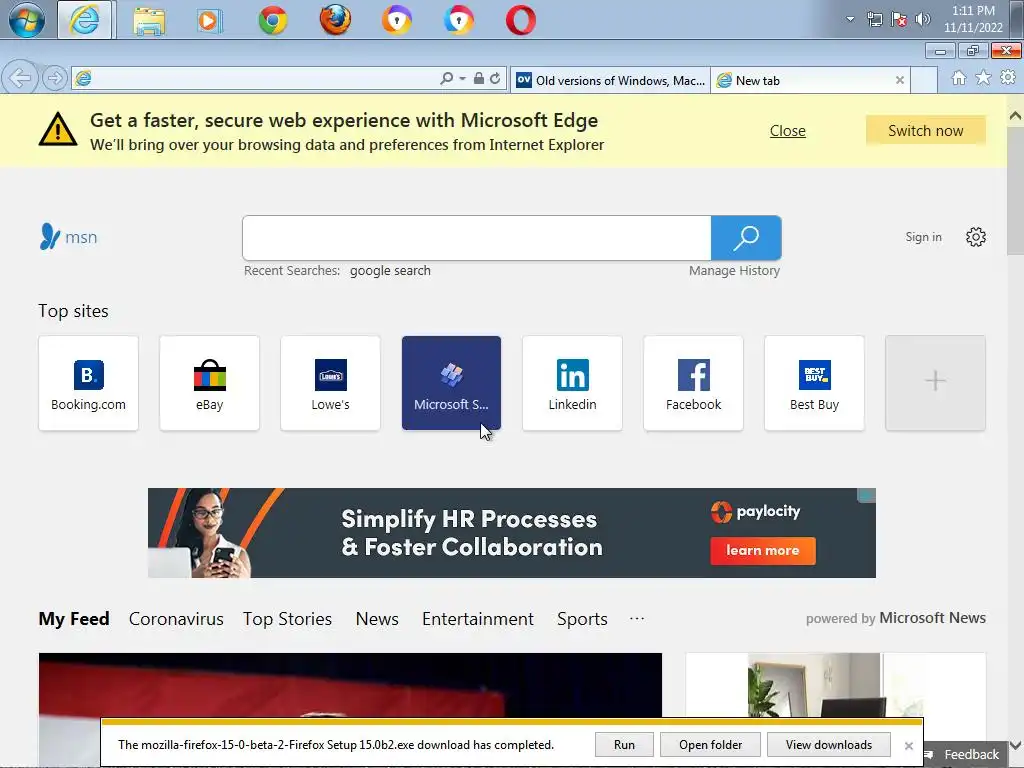Click the Feedback button

pyautogui.click(x=964, y=754)
